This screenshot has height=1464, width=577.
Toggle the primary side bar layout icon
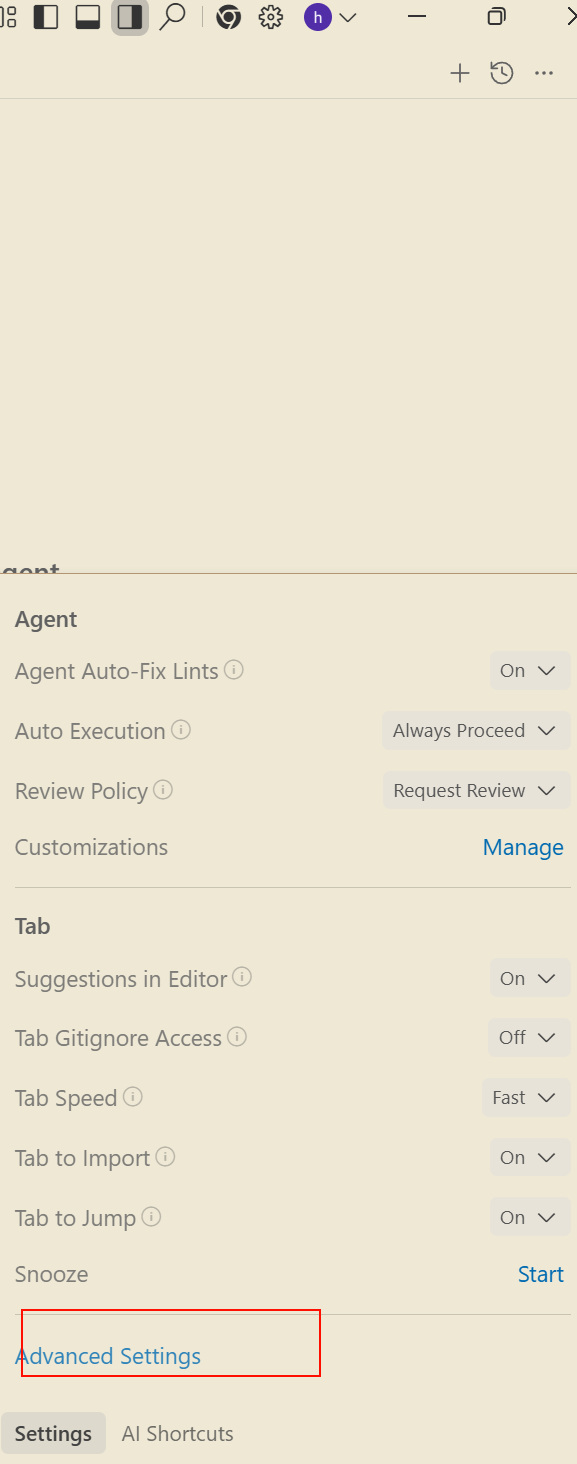46,17
